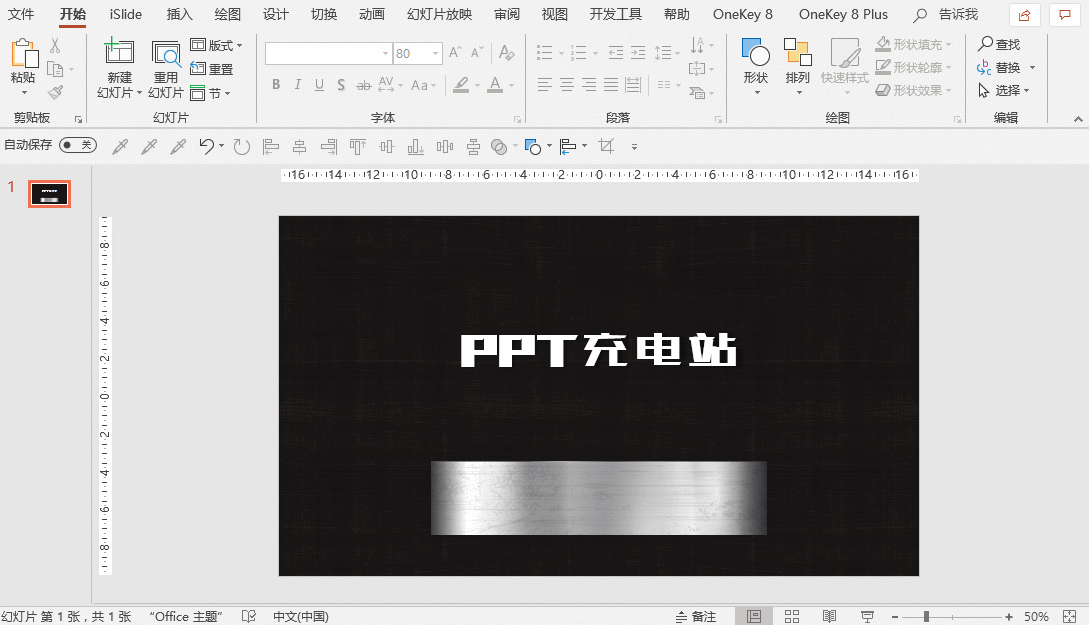Select the PPT充电站 title text on slide

click(598, 350)
